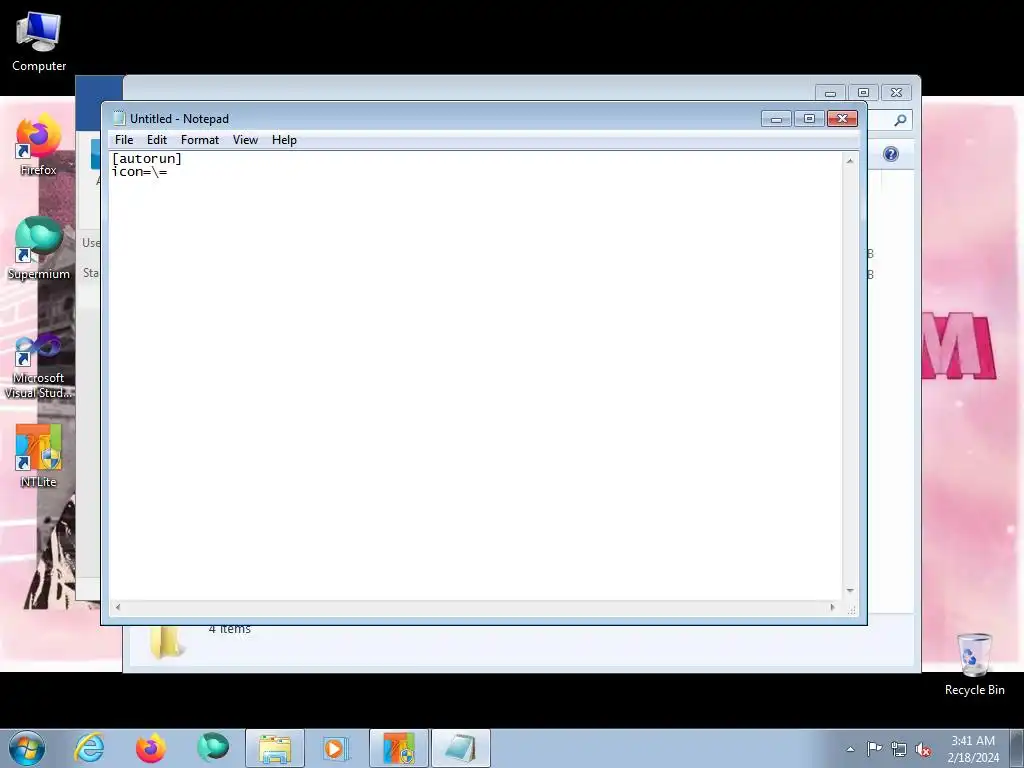Click the folder icon in the Explorer details pane

coord(166,641)
